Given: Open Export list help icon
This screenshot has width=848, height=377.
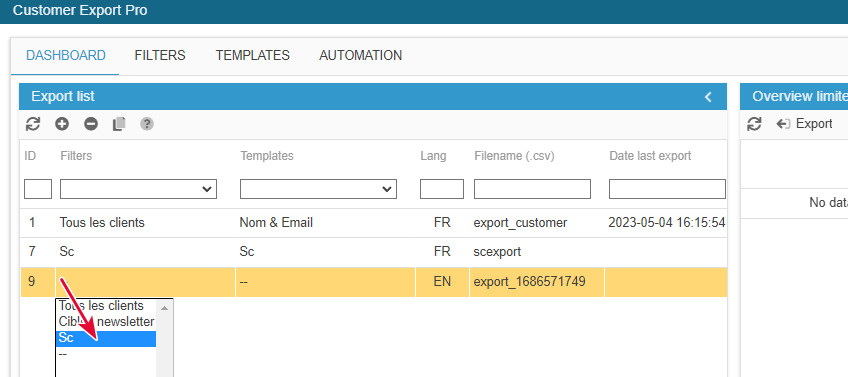Looking at the screenshot, I should click(x=147, y=124).
